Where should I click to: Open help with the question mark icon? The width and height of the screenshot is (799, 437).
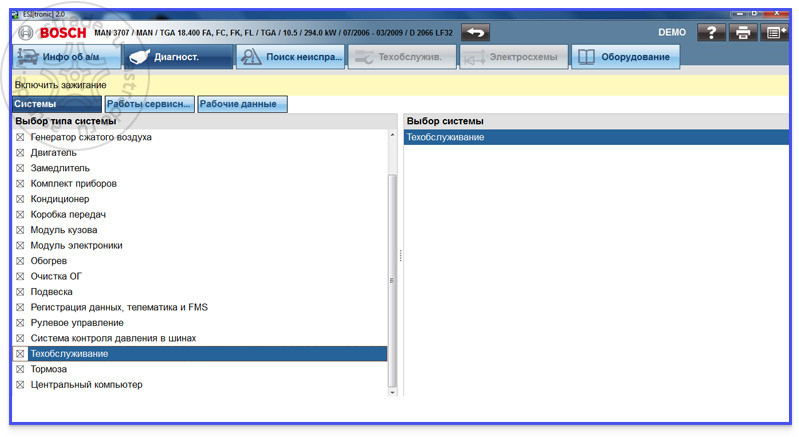[x=711, y=33]
